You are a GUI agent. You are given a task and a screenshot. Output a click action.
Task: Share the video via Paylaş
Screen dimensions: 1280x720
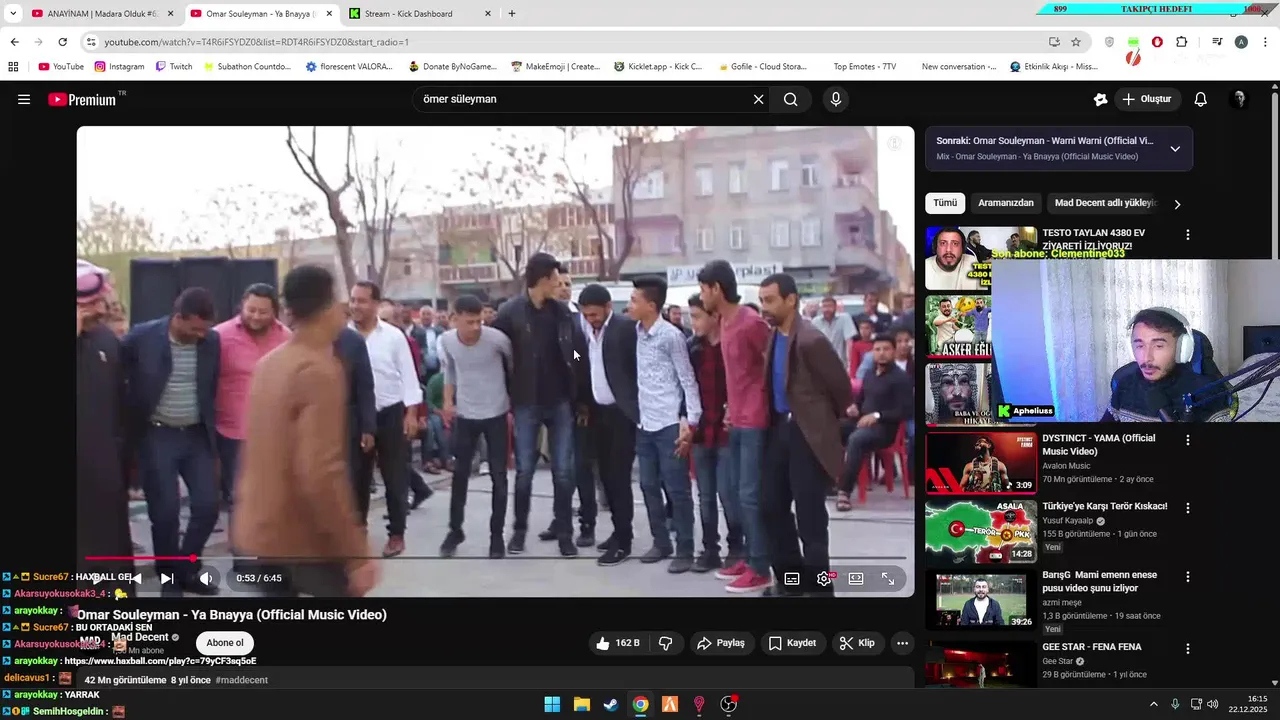point(721,643)
